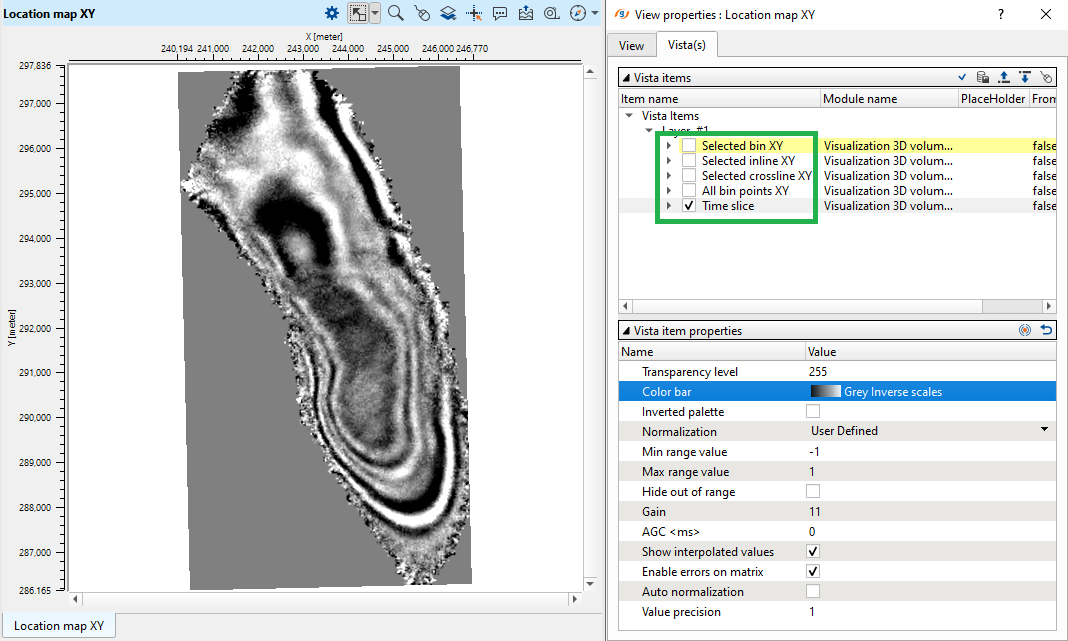Viewport: 1068px width, 641px height.
Task: Expand the Selected inline XY item
Action: [x=669, y=161]
